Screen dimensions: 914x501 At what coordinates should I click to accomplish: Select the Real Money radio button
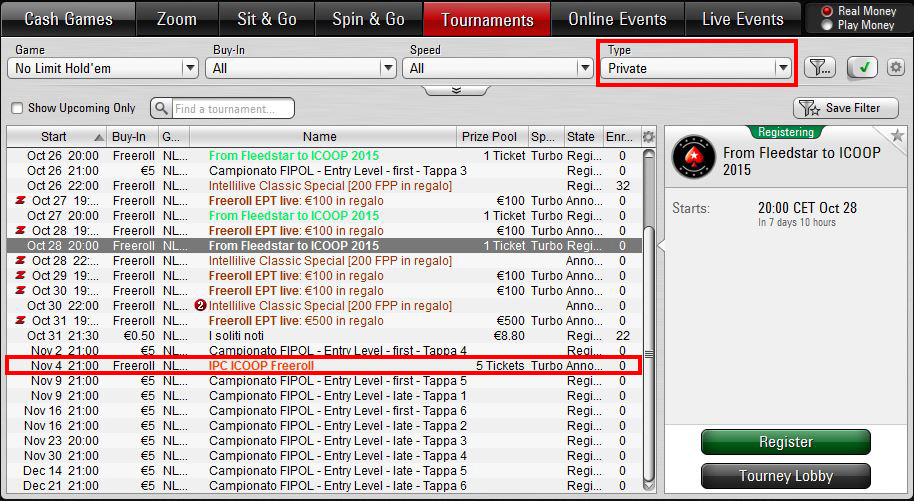[x=826, y=12]
